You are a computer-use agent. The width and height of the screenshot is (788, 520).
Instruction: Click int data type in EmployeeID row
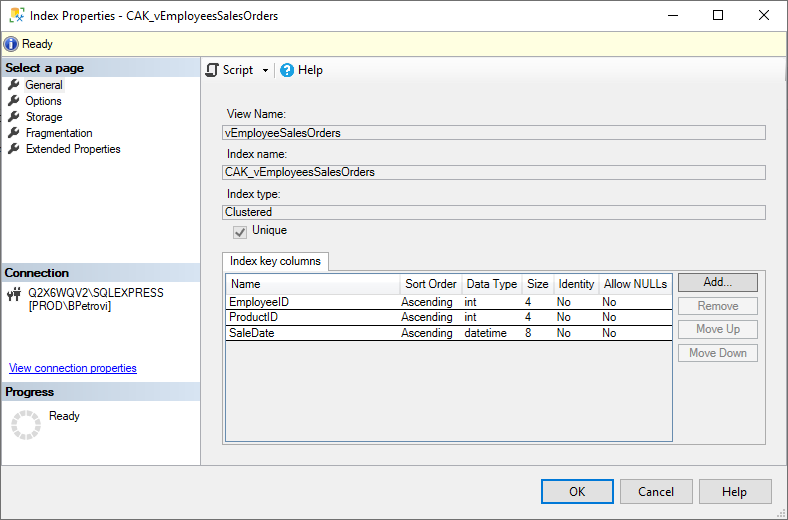[470, 302]
